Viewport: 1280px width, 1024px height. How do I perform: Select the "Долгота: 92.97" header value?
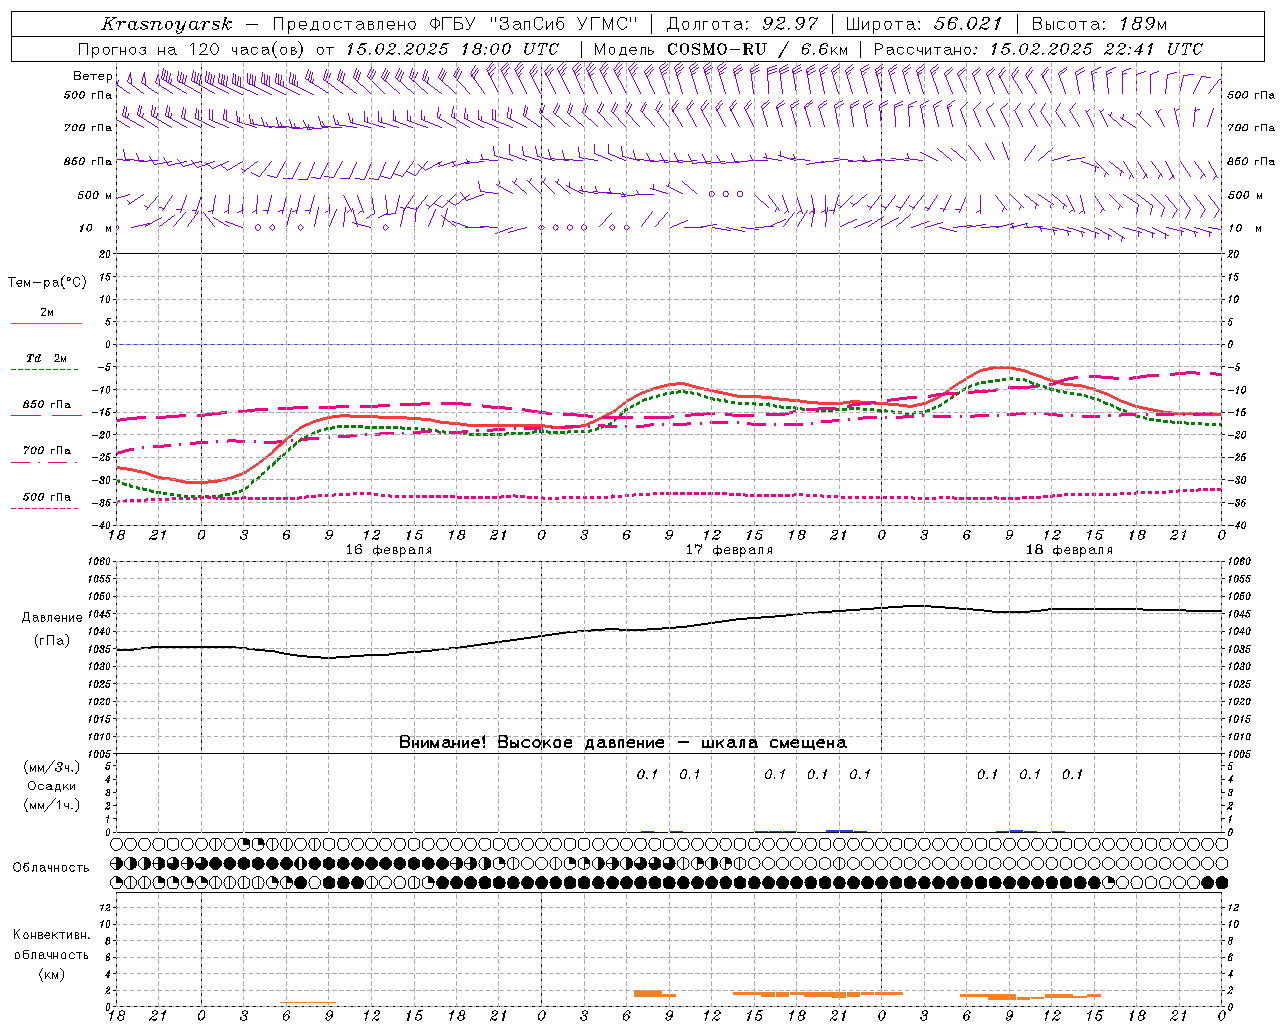742,23
